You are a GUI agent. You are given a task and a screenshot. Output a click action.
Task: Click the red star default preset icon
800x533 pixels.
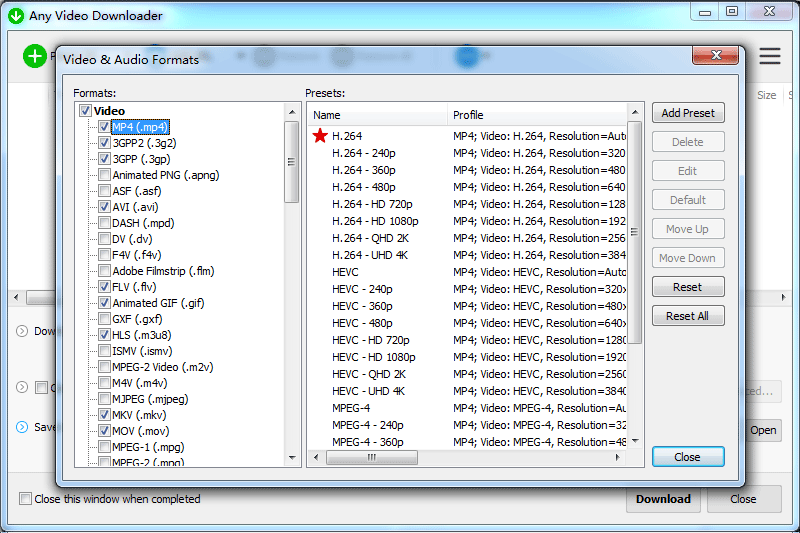(x=320, y=136)
